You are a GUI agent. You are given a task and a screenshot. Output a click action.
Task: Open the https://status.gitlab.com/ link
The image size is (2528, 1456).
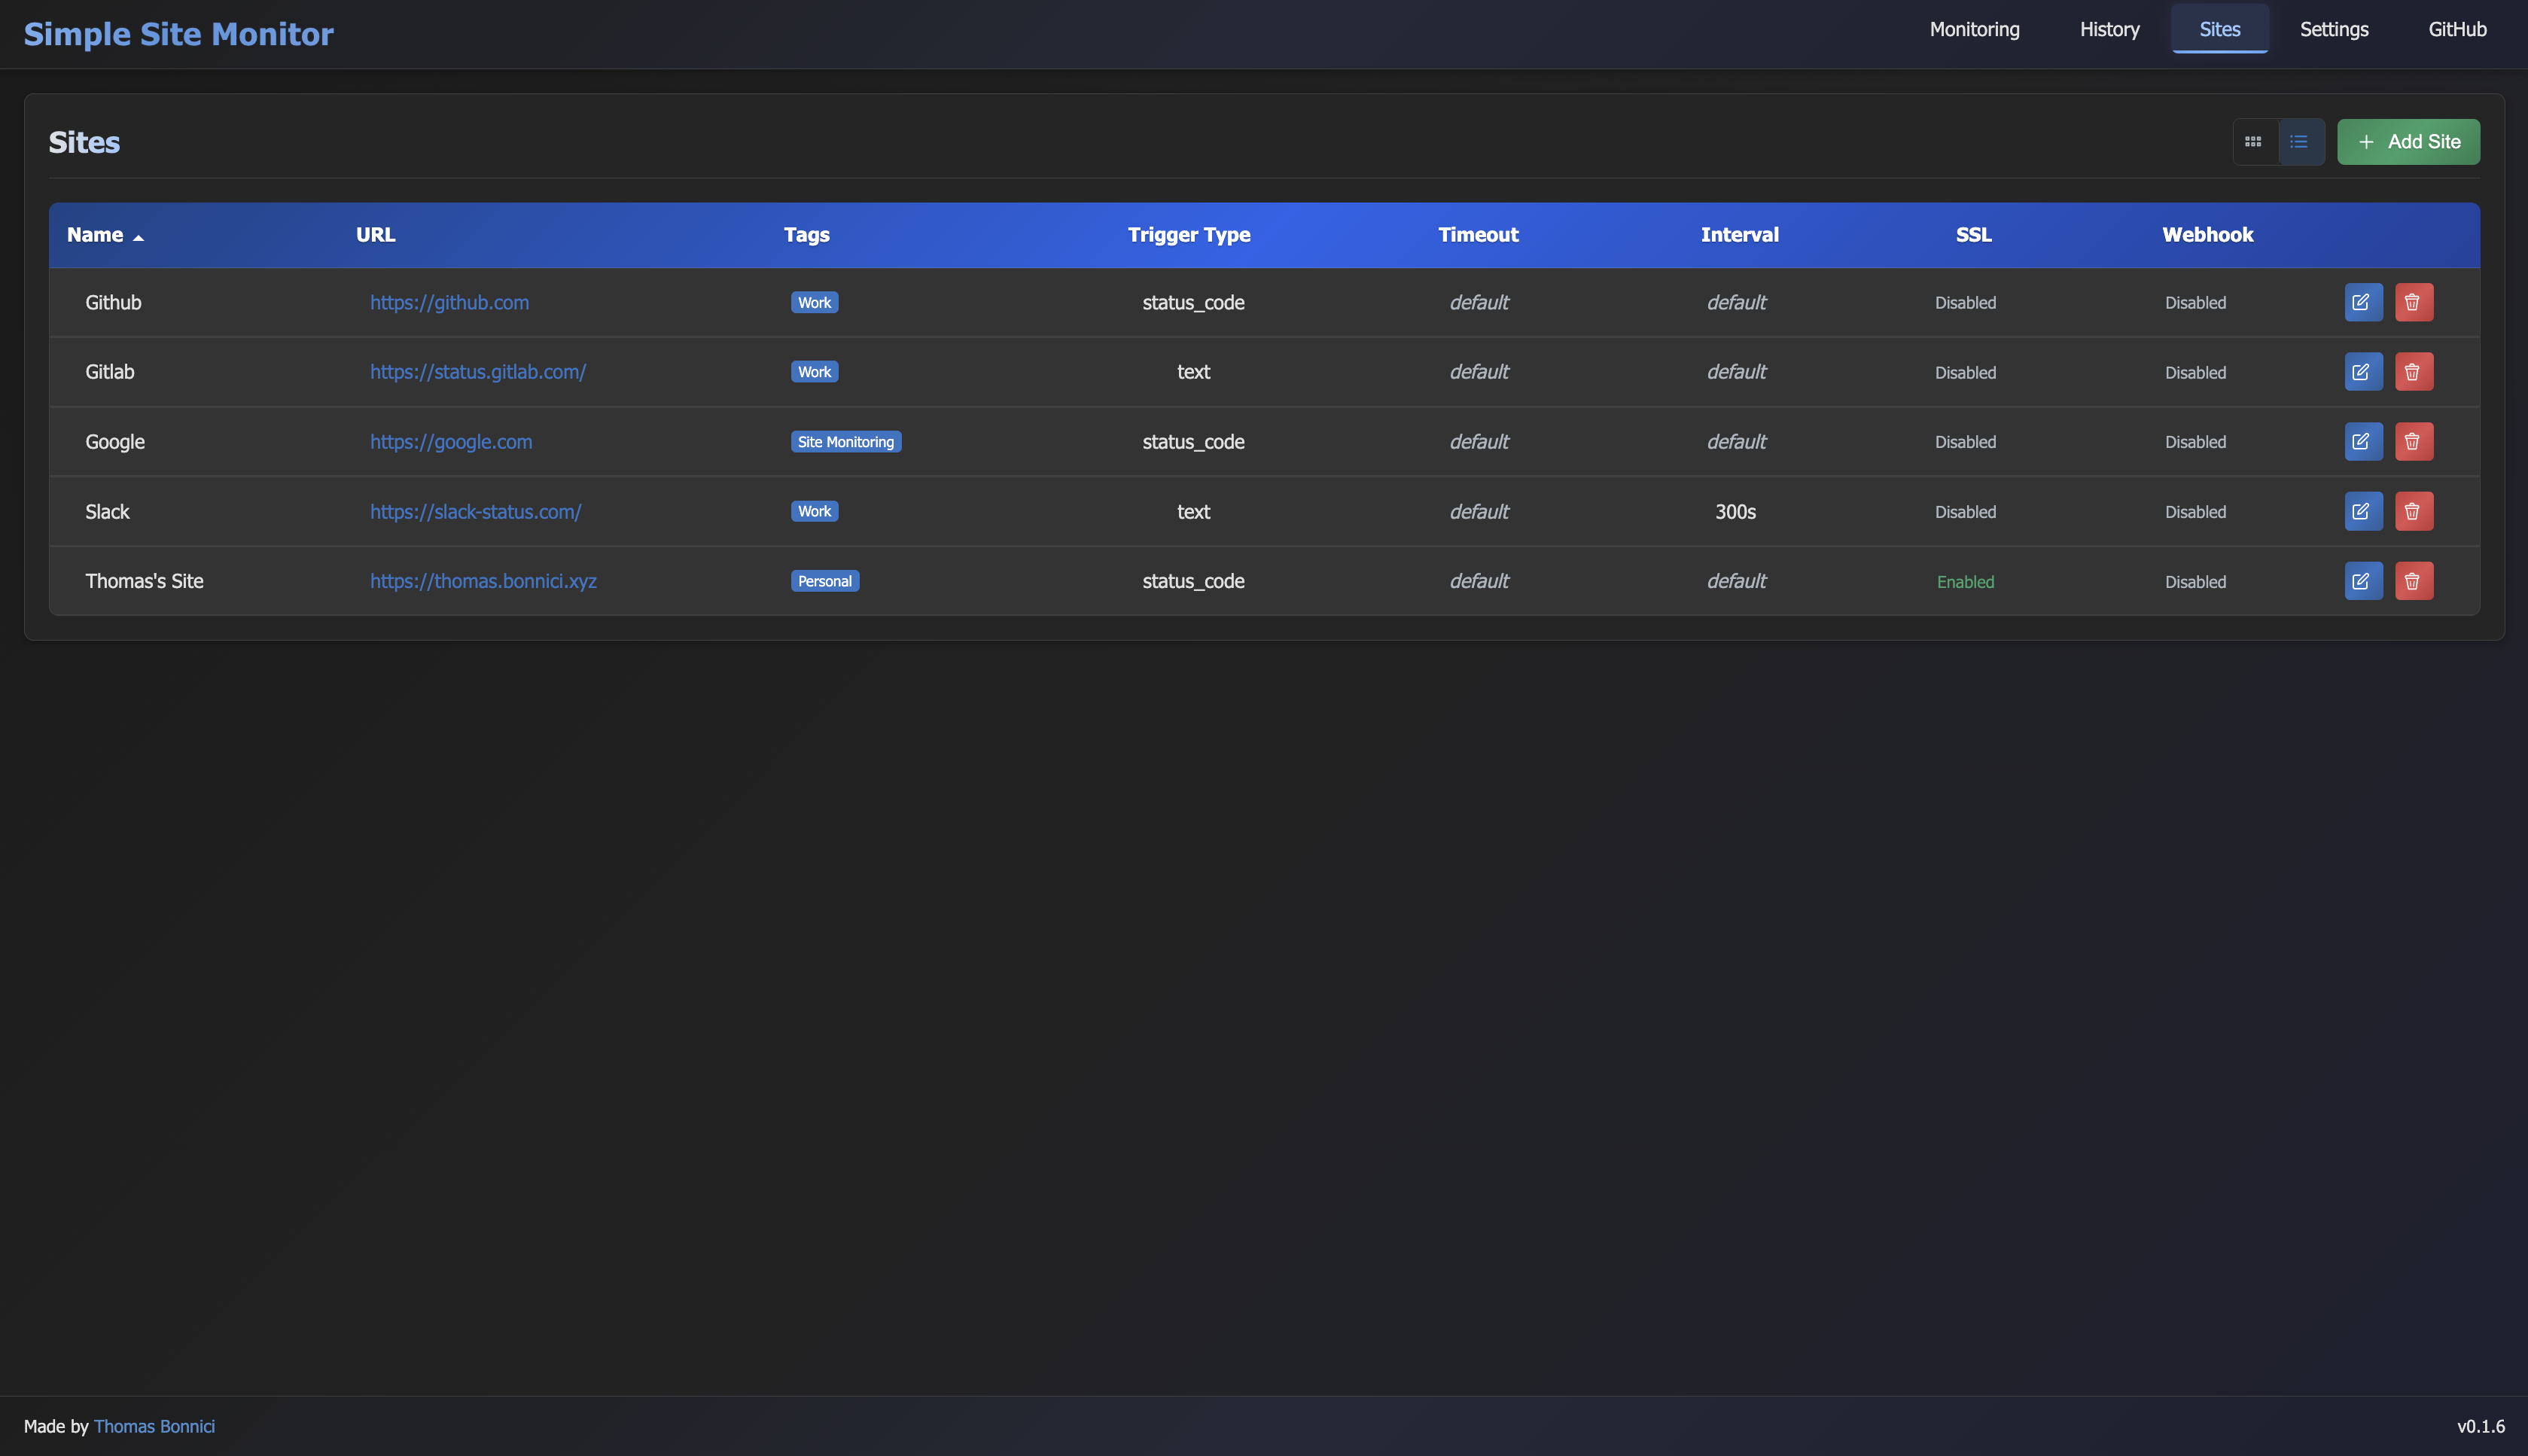point(478,372)
